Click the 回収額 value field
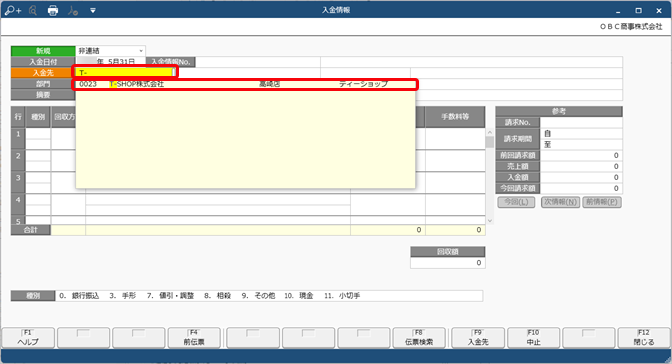 447,263
